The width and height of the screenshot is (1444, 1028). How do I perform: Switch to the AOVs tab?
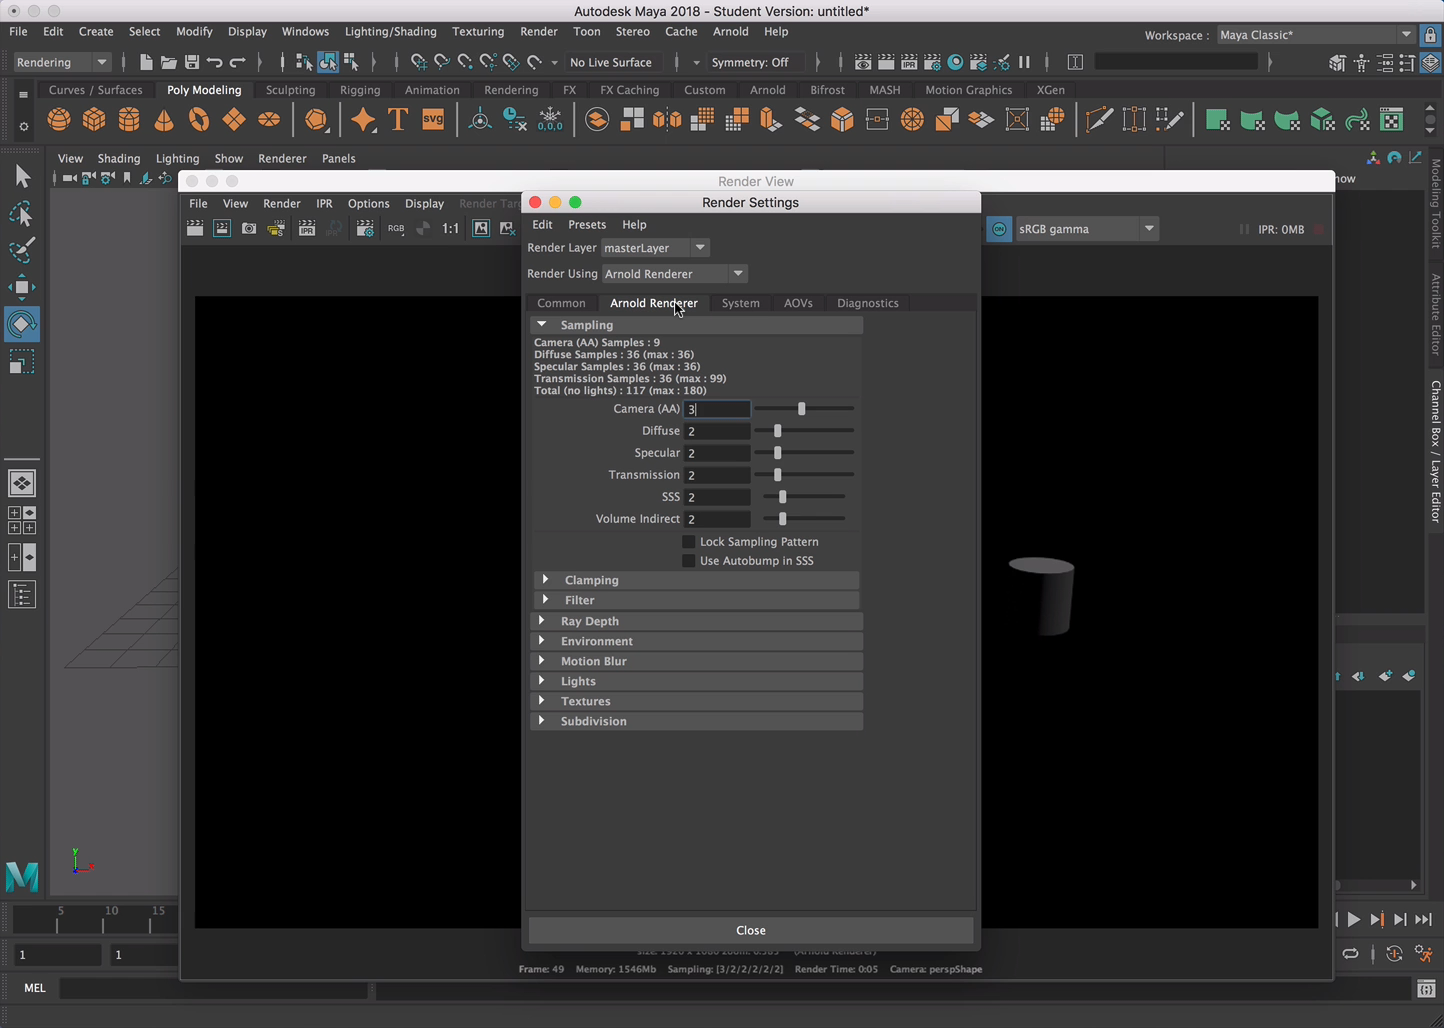pos(798,303)
